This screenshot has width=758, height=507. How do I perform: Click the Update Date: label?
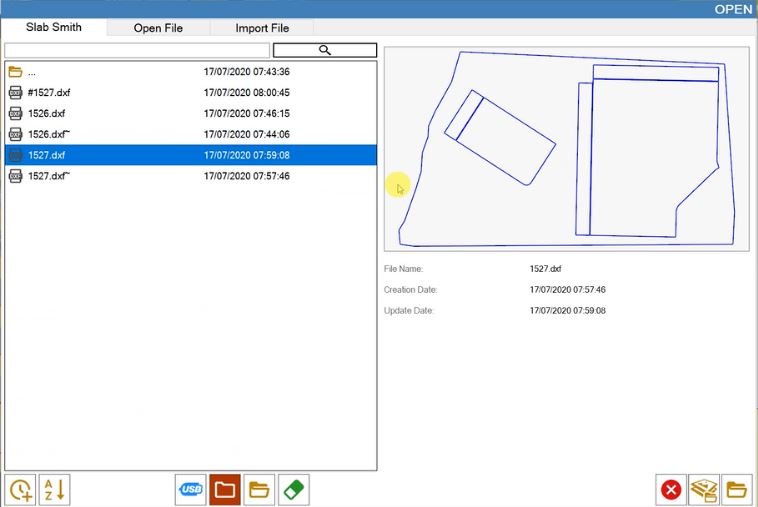(x=408, y=311)
